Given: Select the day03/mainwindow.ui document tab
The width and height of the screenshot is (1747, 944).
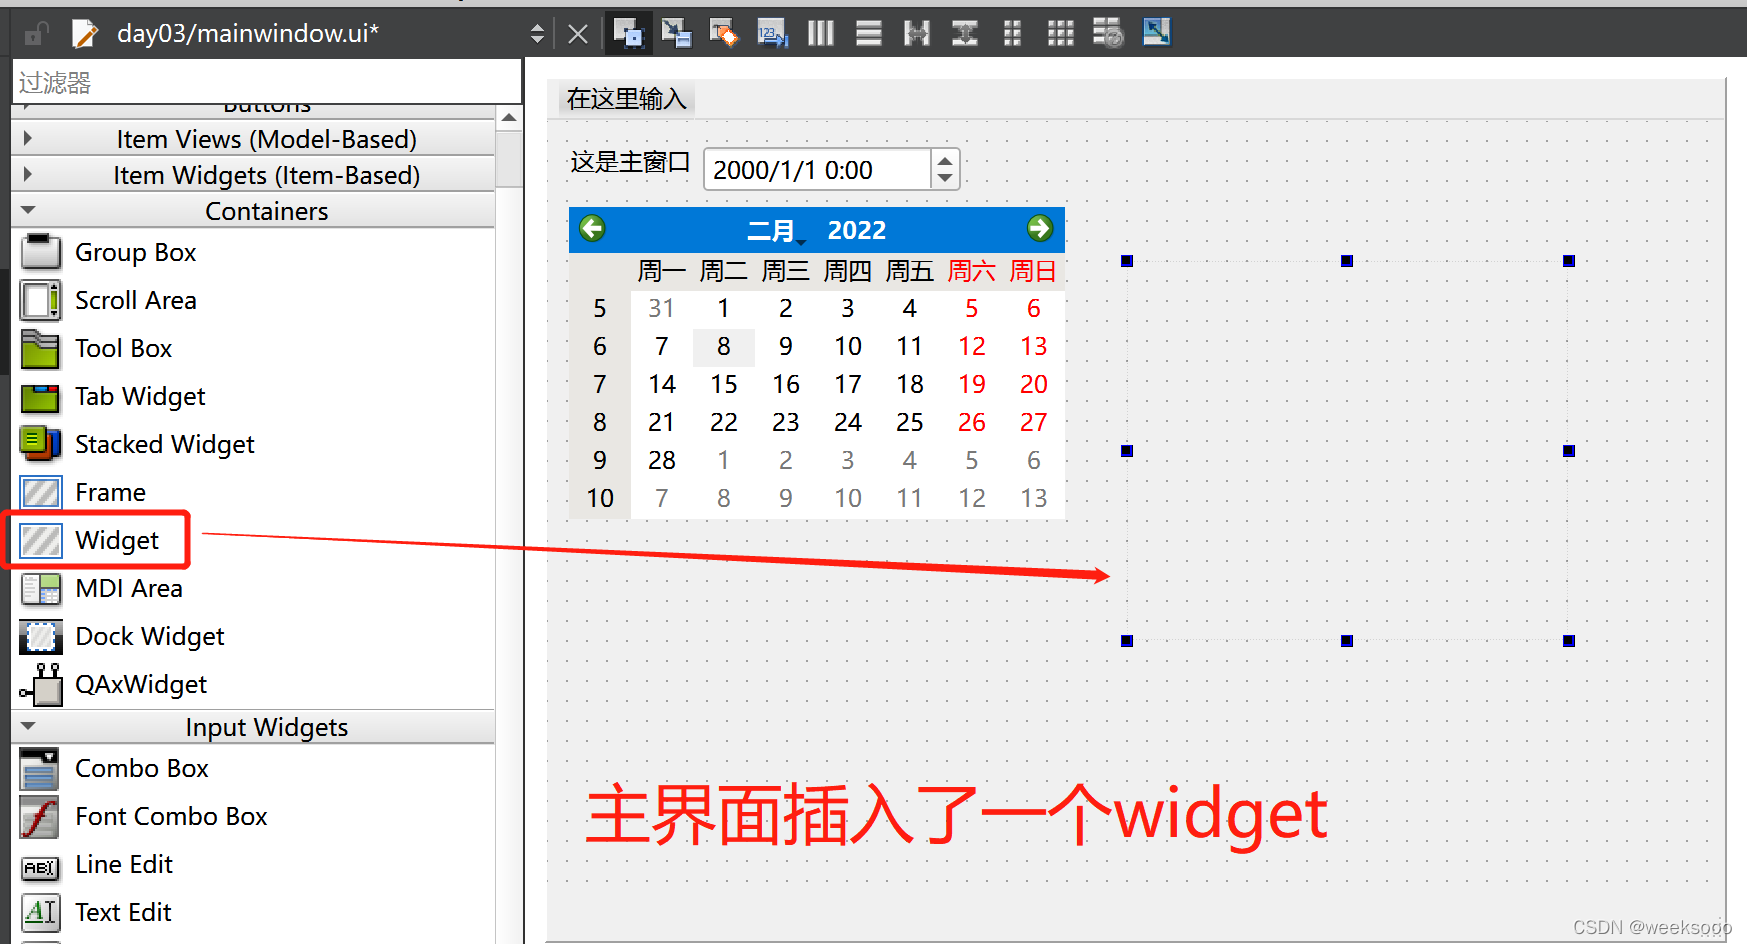Looking at the screenshot, I should (x=250, y=32).
